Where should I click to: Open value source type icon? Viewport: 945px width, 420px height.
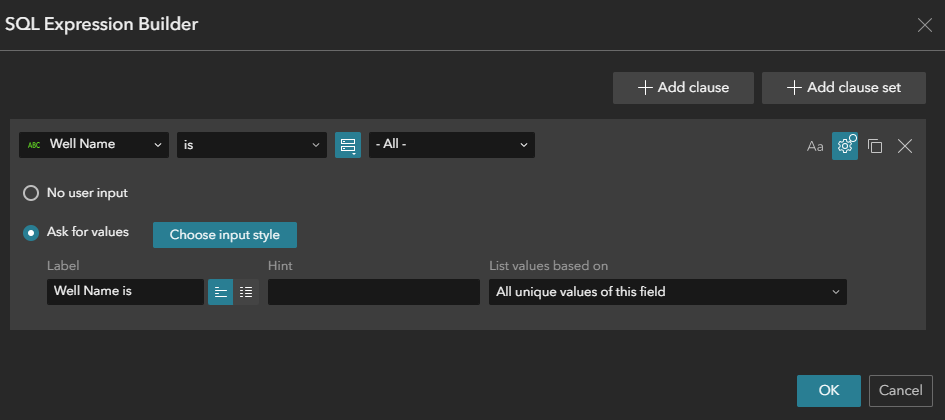click(348, 145)
